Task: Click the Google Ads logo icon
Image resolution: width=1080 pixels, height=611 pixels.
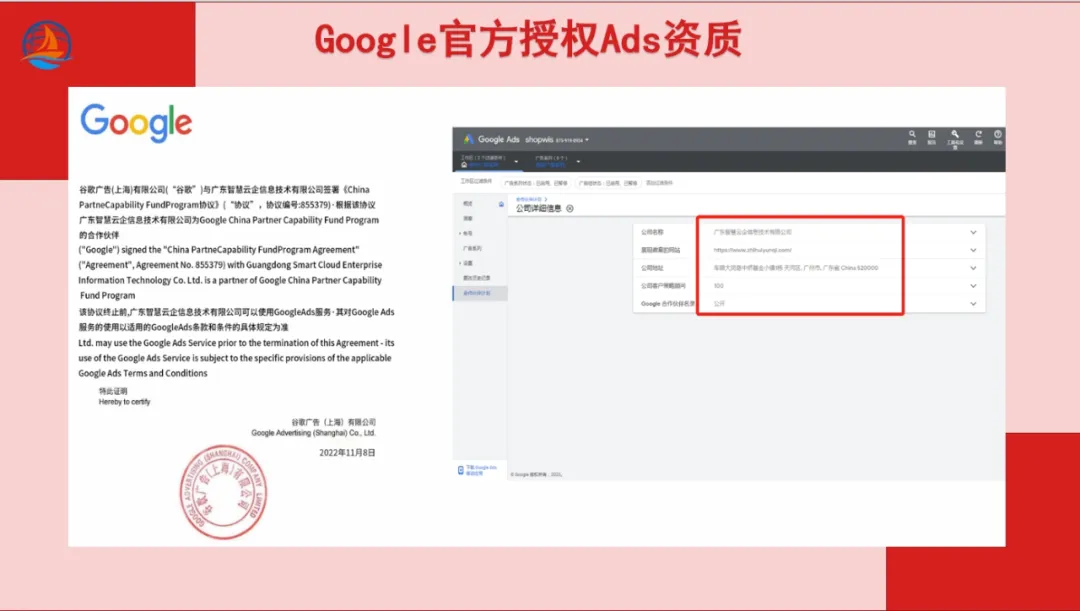Action: coord(468,139)
